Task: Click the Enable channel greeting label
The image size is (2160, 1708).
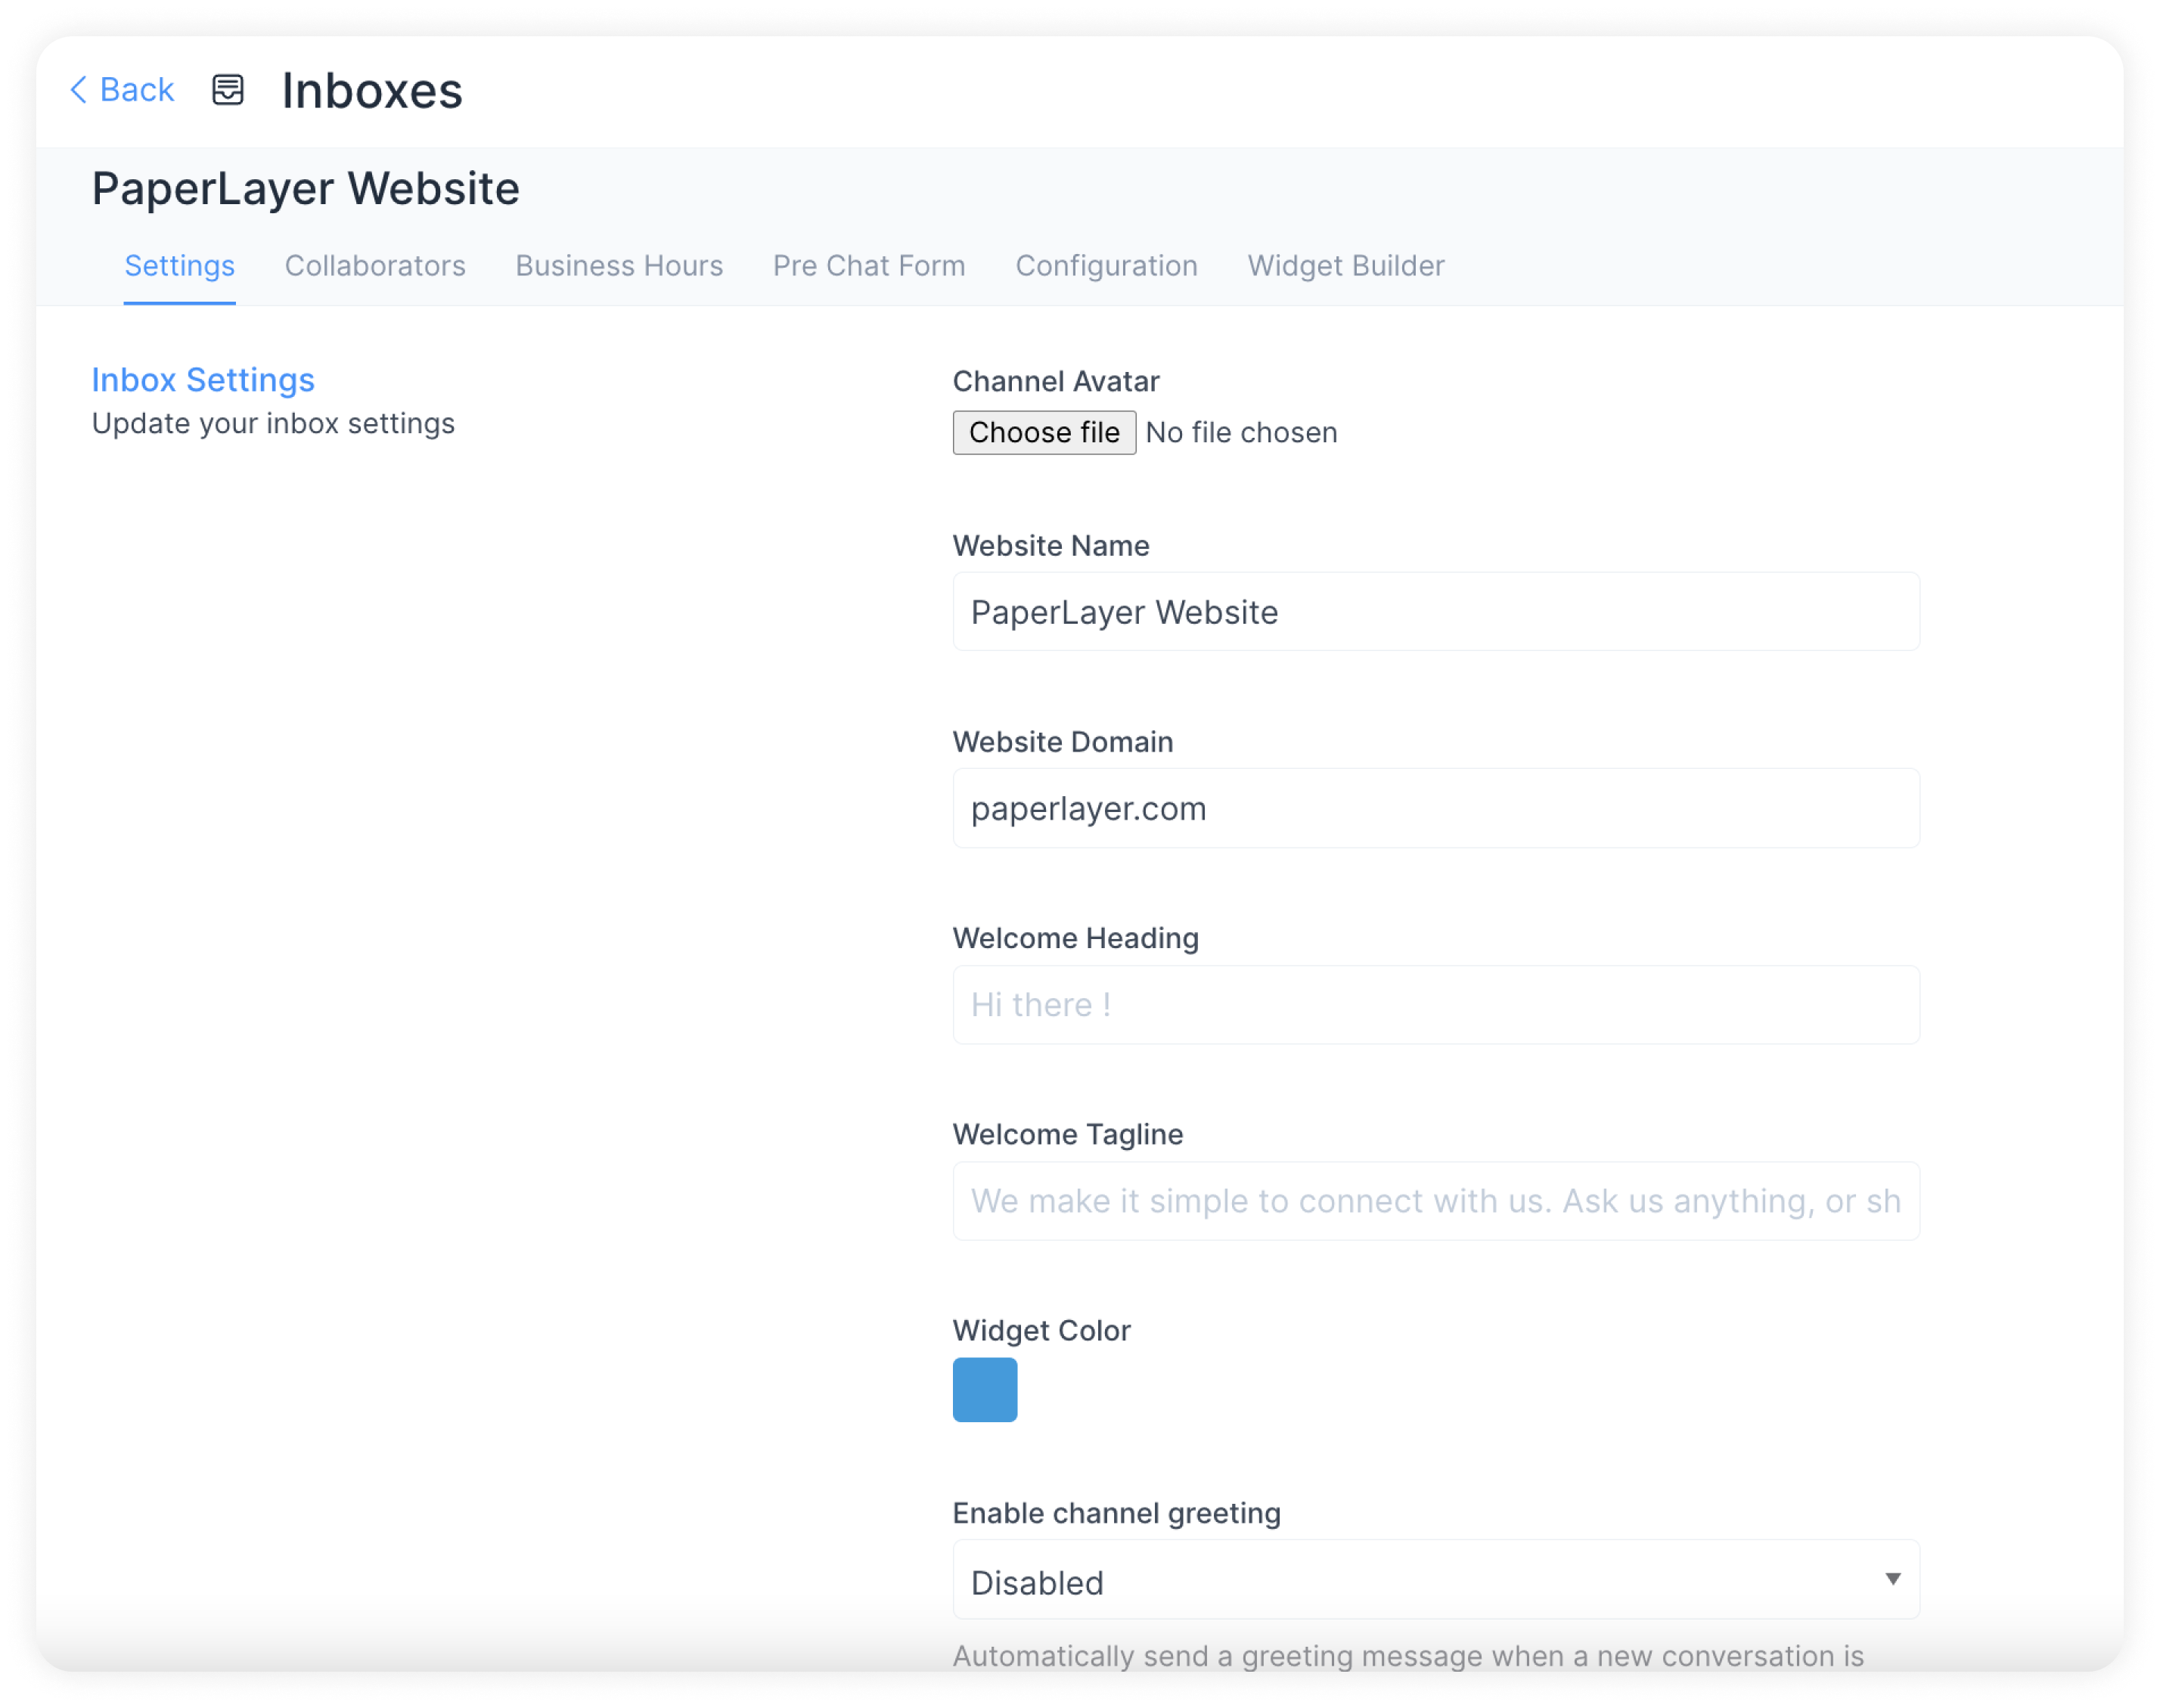Action: coord(1117,1514)
